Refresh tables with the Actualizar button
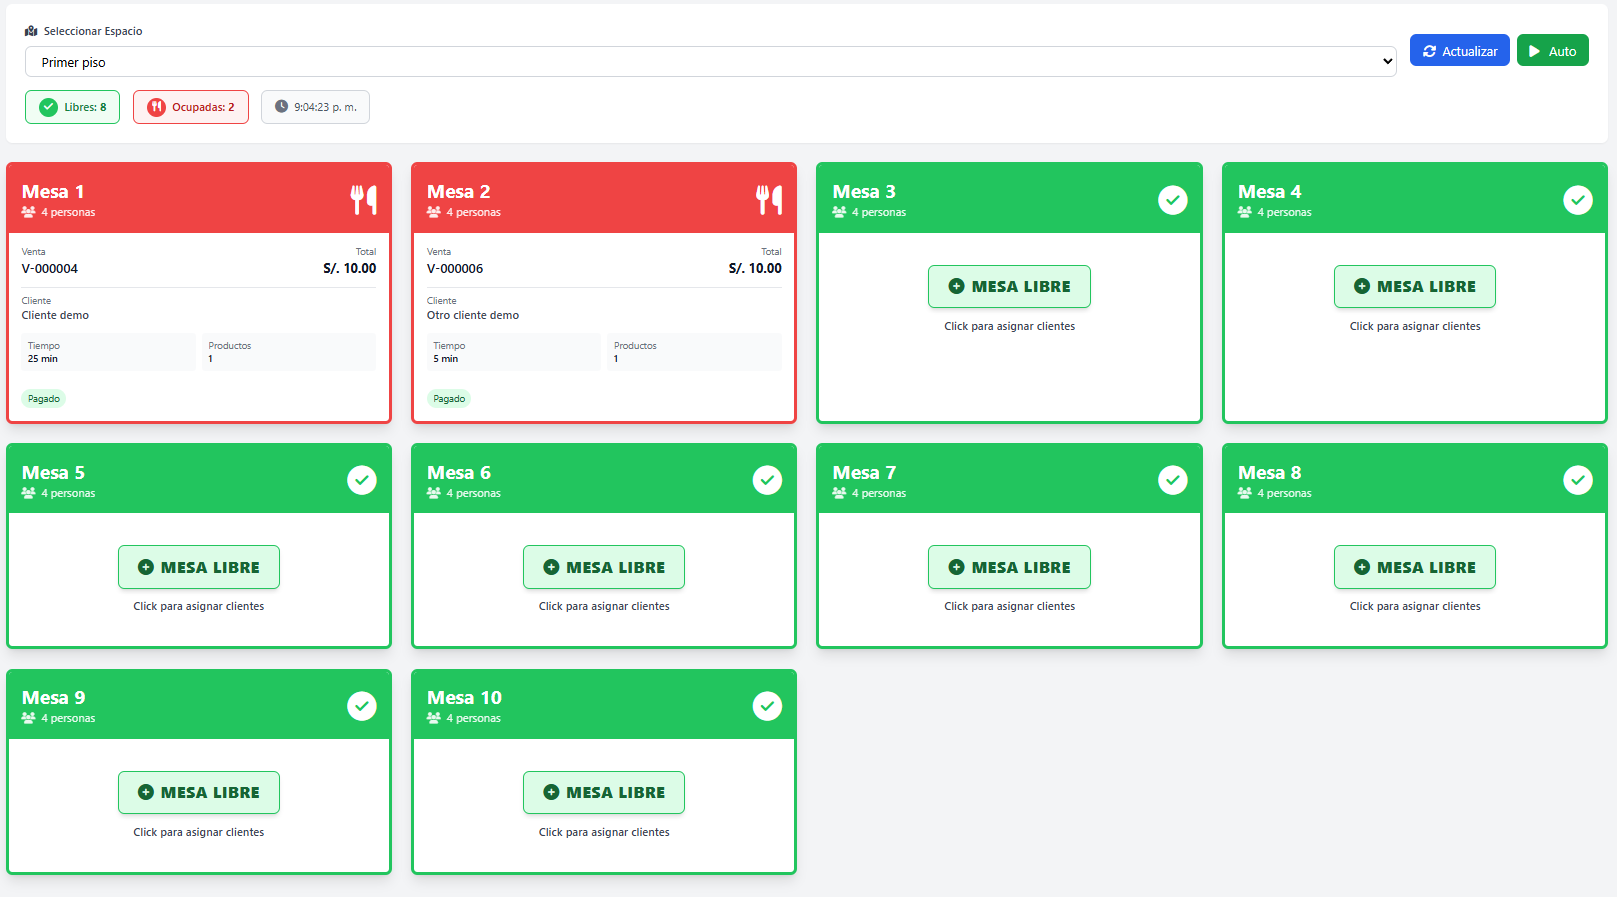The height and width of the screenshot is (897, 1617). tap(1460, 51)
